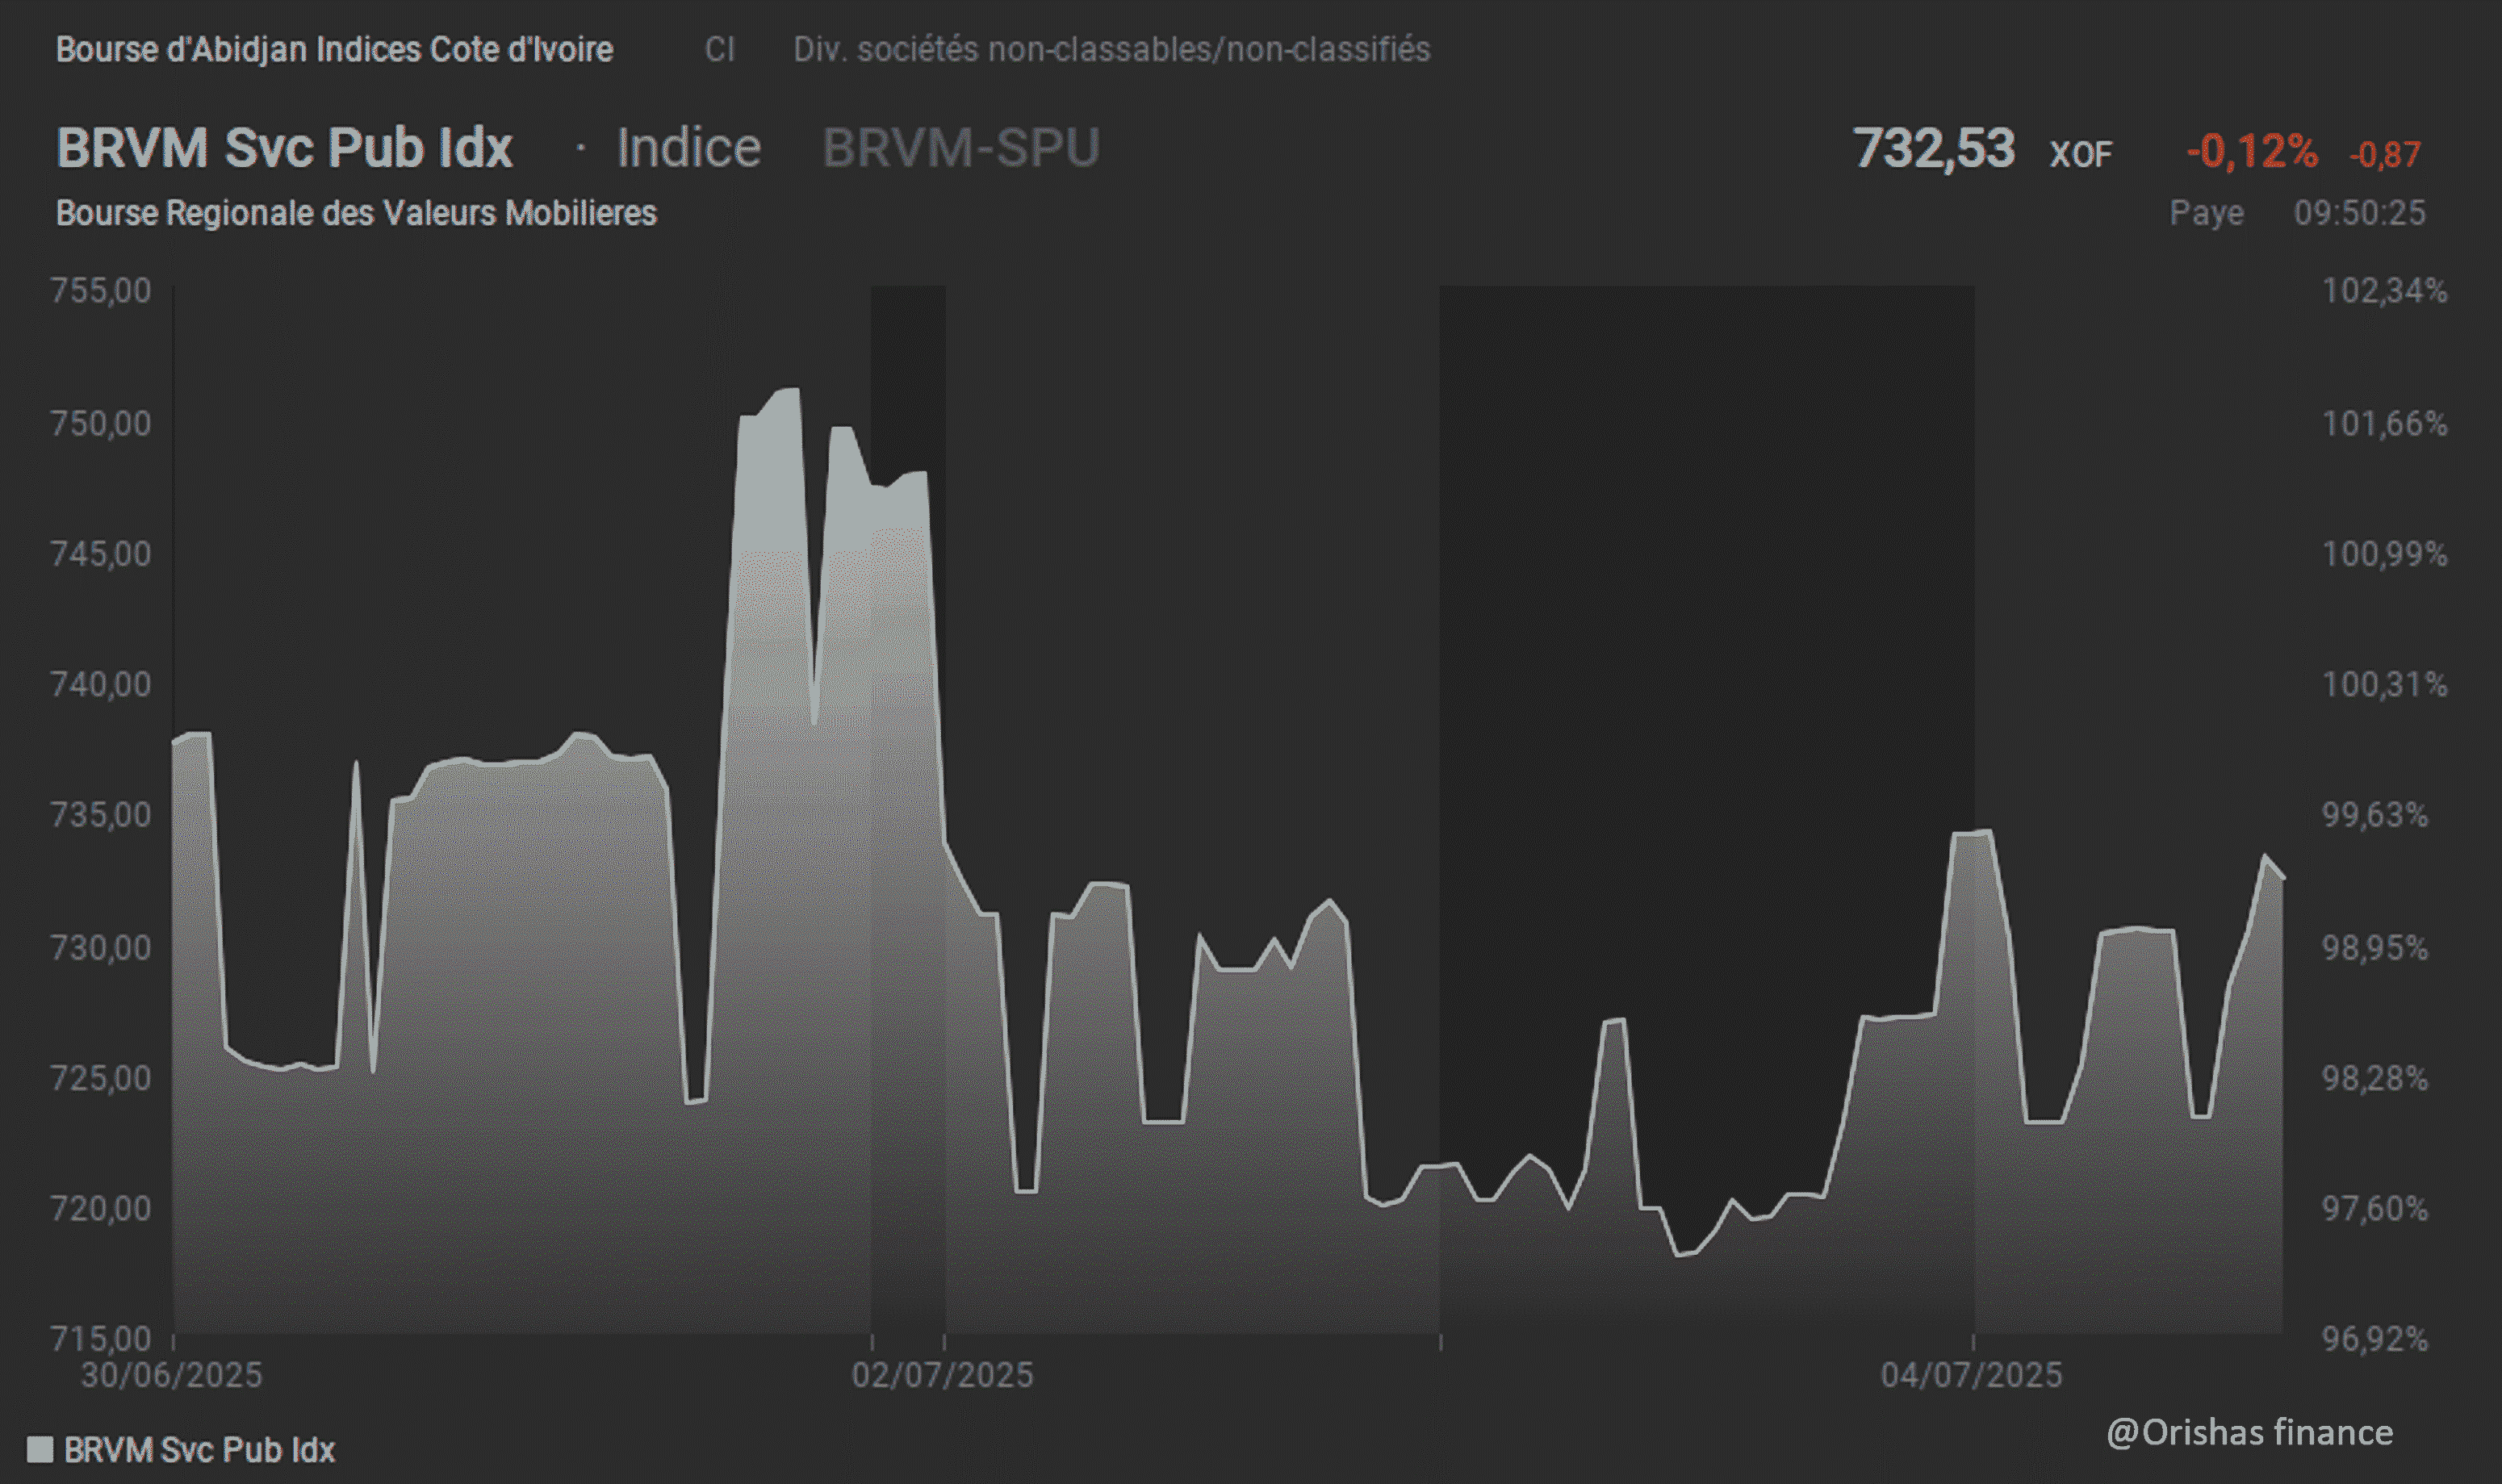
Task: Click 'Bourse d'Abidjan Indices Cote d'Ivoire'
Action: point(334,50)
